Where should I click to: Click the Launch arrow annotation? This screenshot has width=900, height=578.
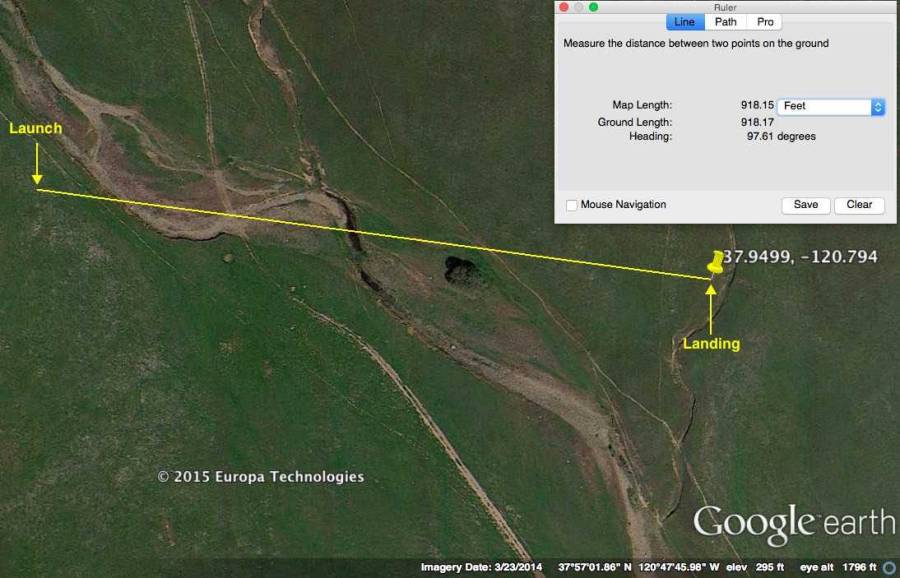coord(37,163)
